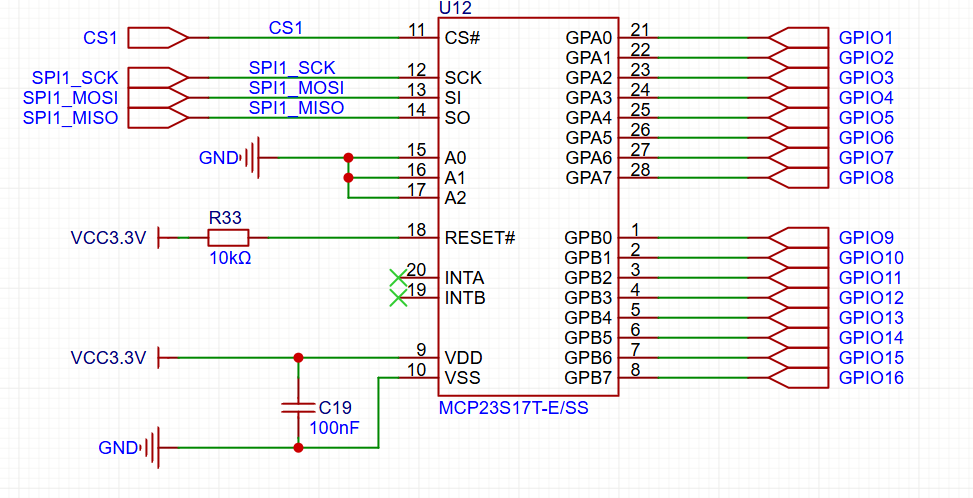Viewport: 973px width, 498px height.
Task: Click the GPIO12 port label
Action: pos(871,298)
